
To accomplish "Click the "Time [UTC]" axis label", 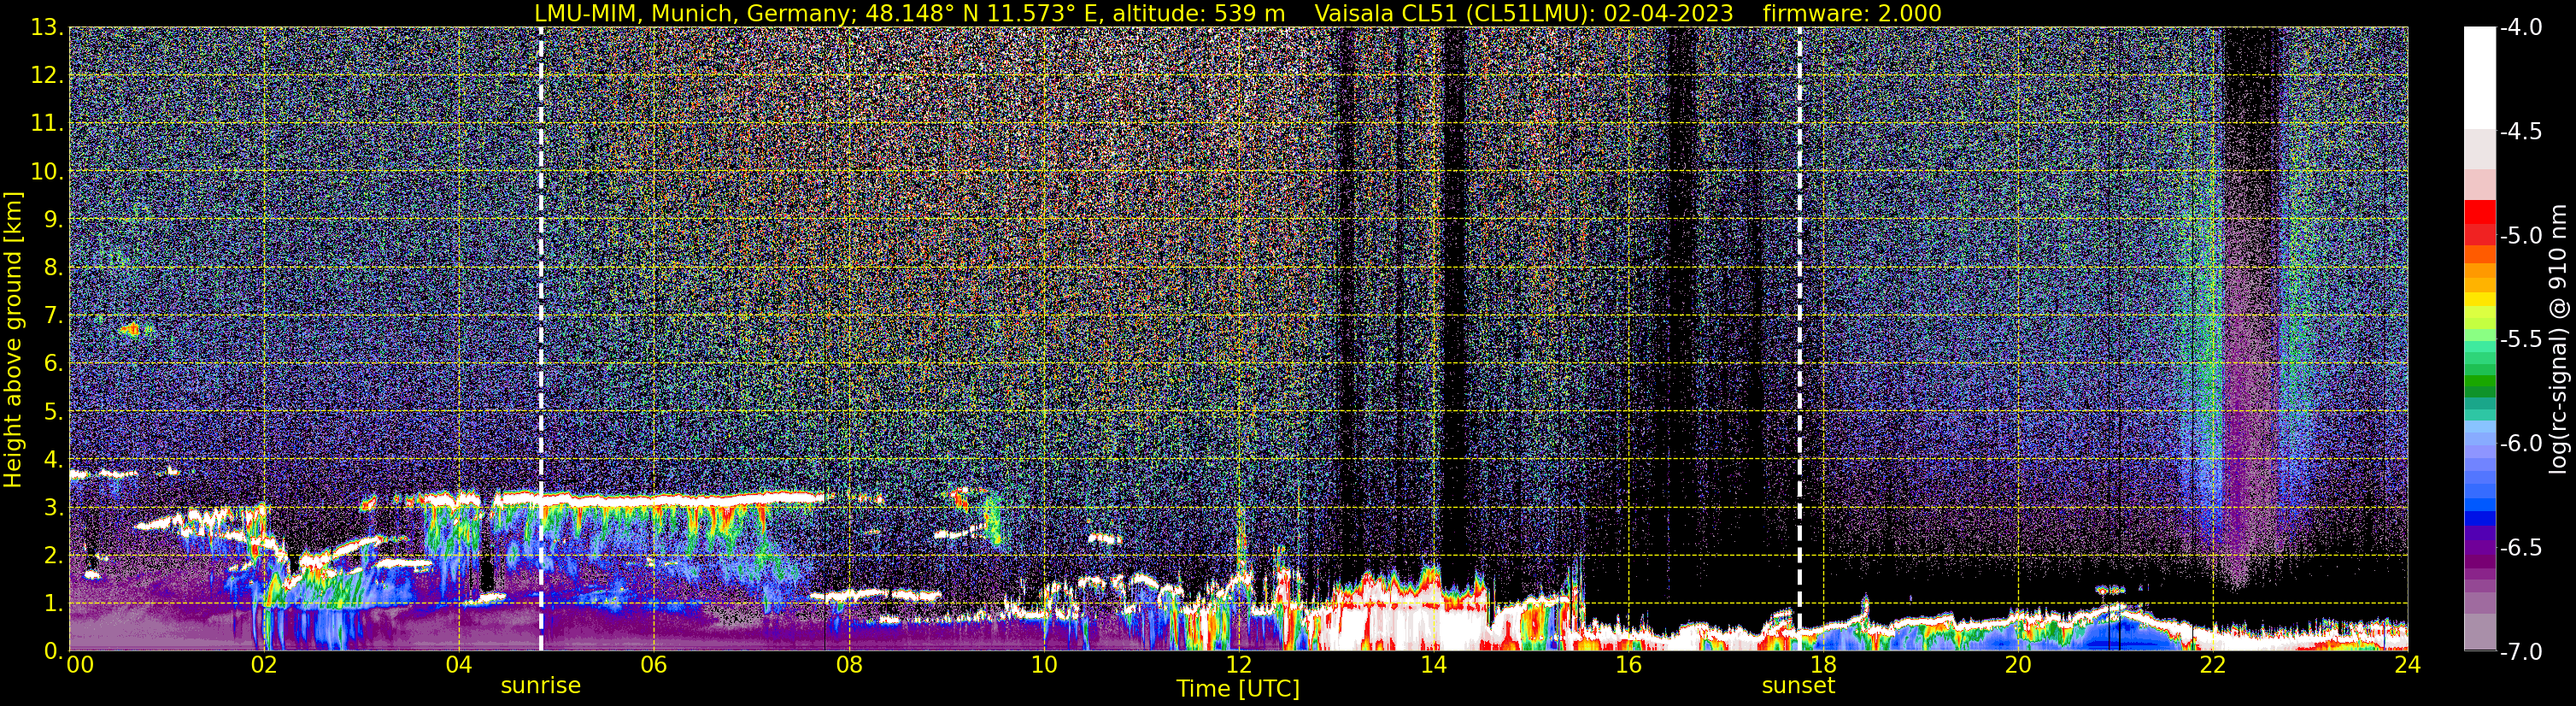I will point(1238,688).
